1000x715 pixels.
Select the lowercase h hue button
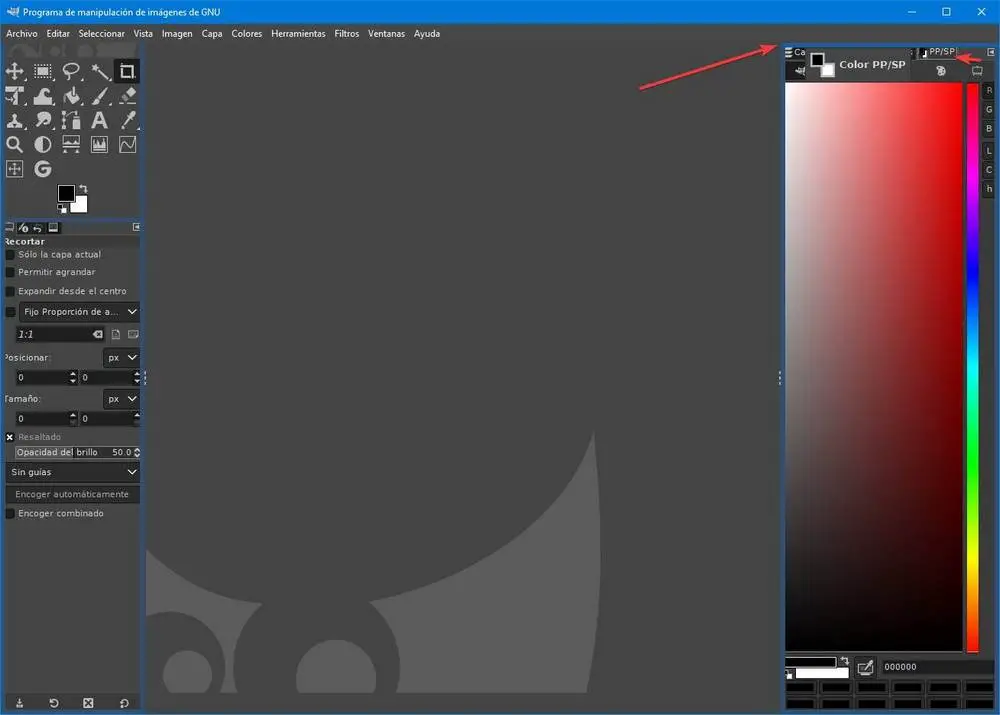(989, 189)
